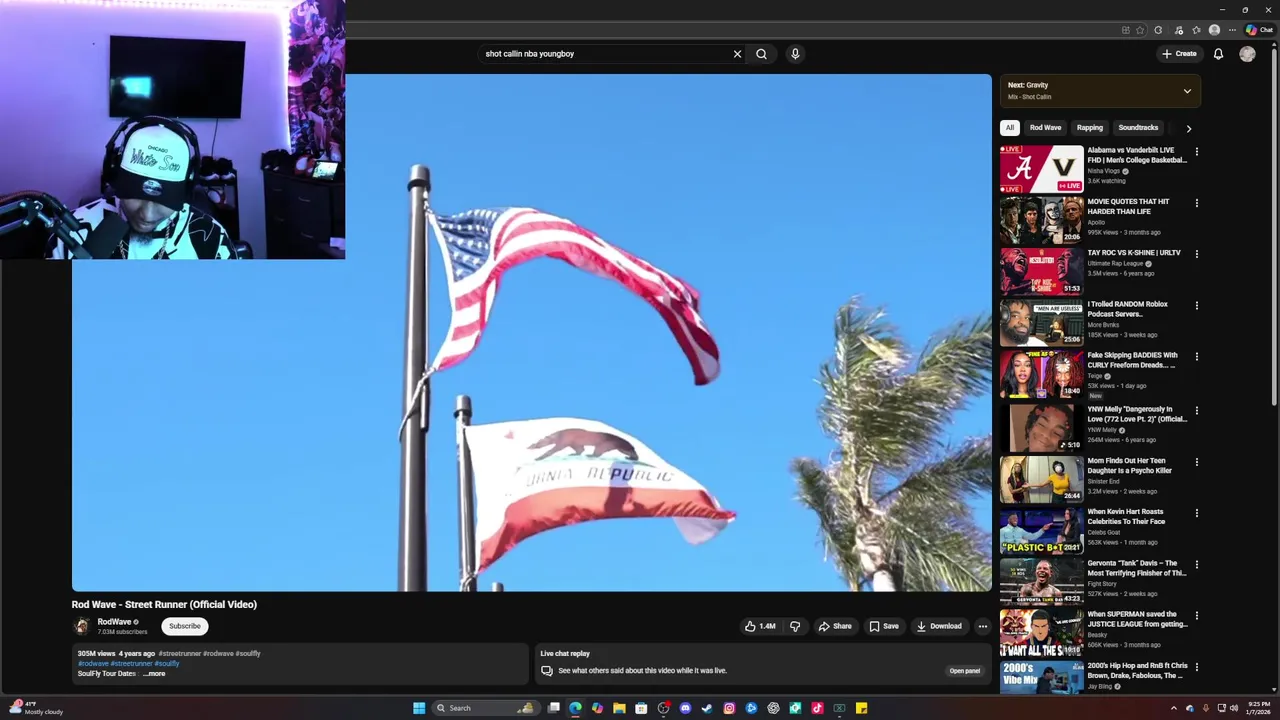Share the Rod Wave video

click(x=835, y=626)
